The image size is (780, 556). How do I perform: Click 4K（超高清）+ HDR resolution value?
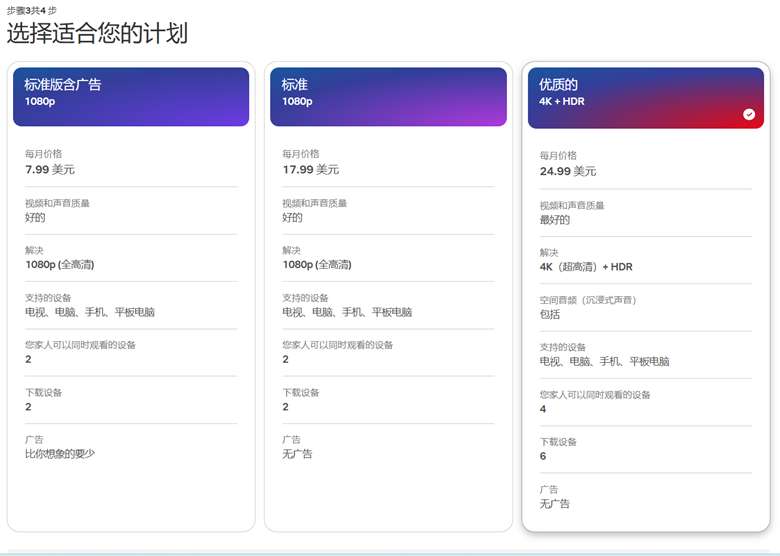pyautogui.click(x=586, y=267)
